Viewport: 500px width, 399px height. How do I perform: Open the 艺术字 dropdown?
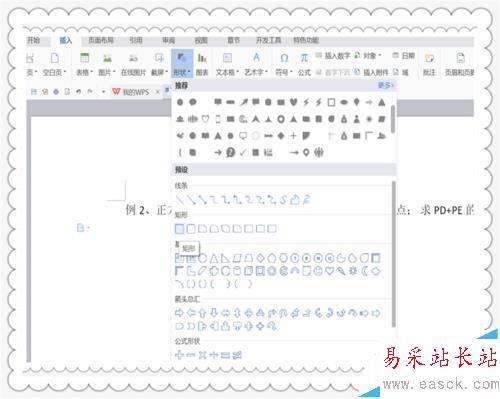point(256,64)
